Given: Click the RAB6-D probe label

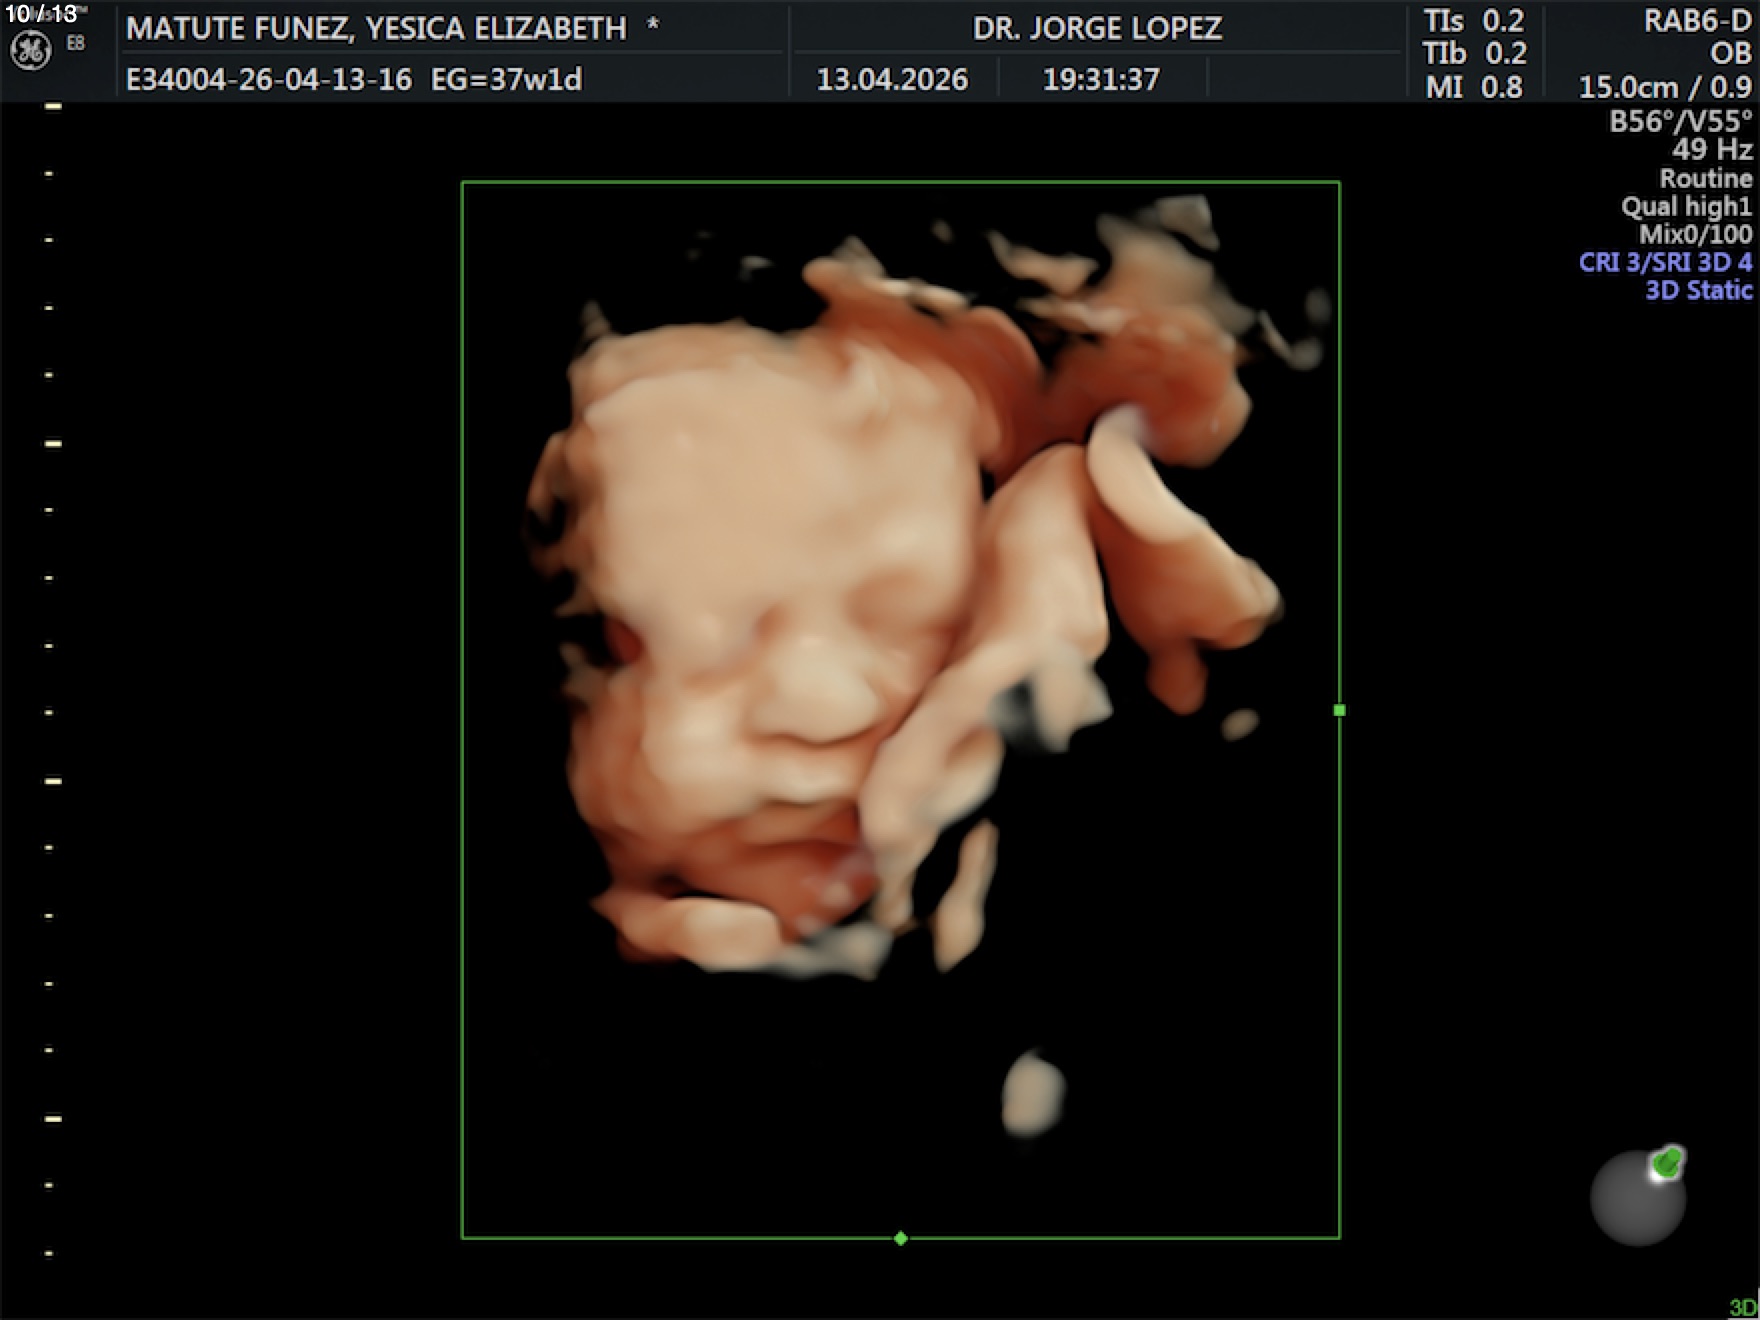Looking at the screenshot, I should pyautogui.click(x=1697, y=21).
